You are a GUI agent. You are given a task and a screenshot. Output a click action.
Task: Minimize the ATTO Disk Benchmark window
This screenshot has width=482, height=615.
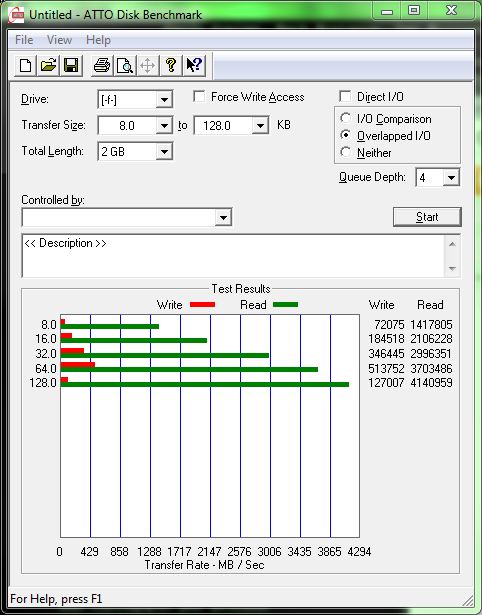tap(387, 11)
